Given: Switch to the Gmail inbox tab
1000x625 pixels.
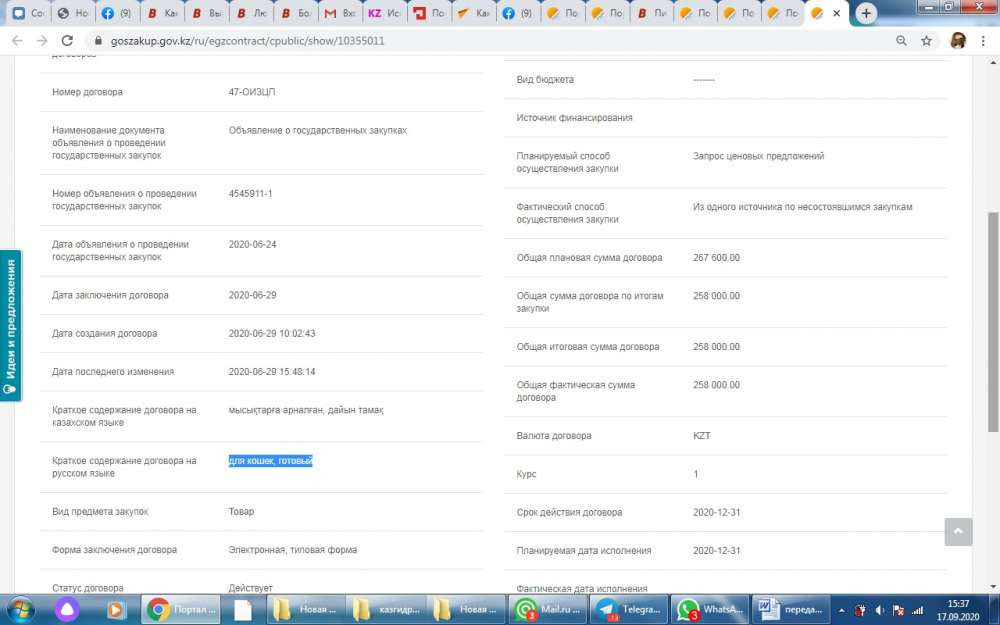Looking at the screenshot, I should click(336, 14).
